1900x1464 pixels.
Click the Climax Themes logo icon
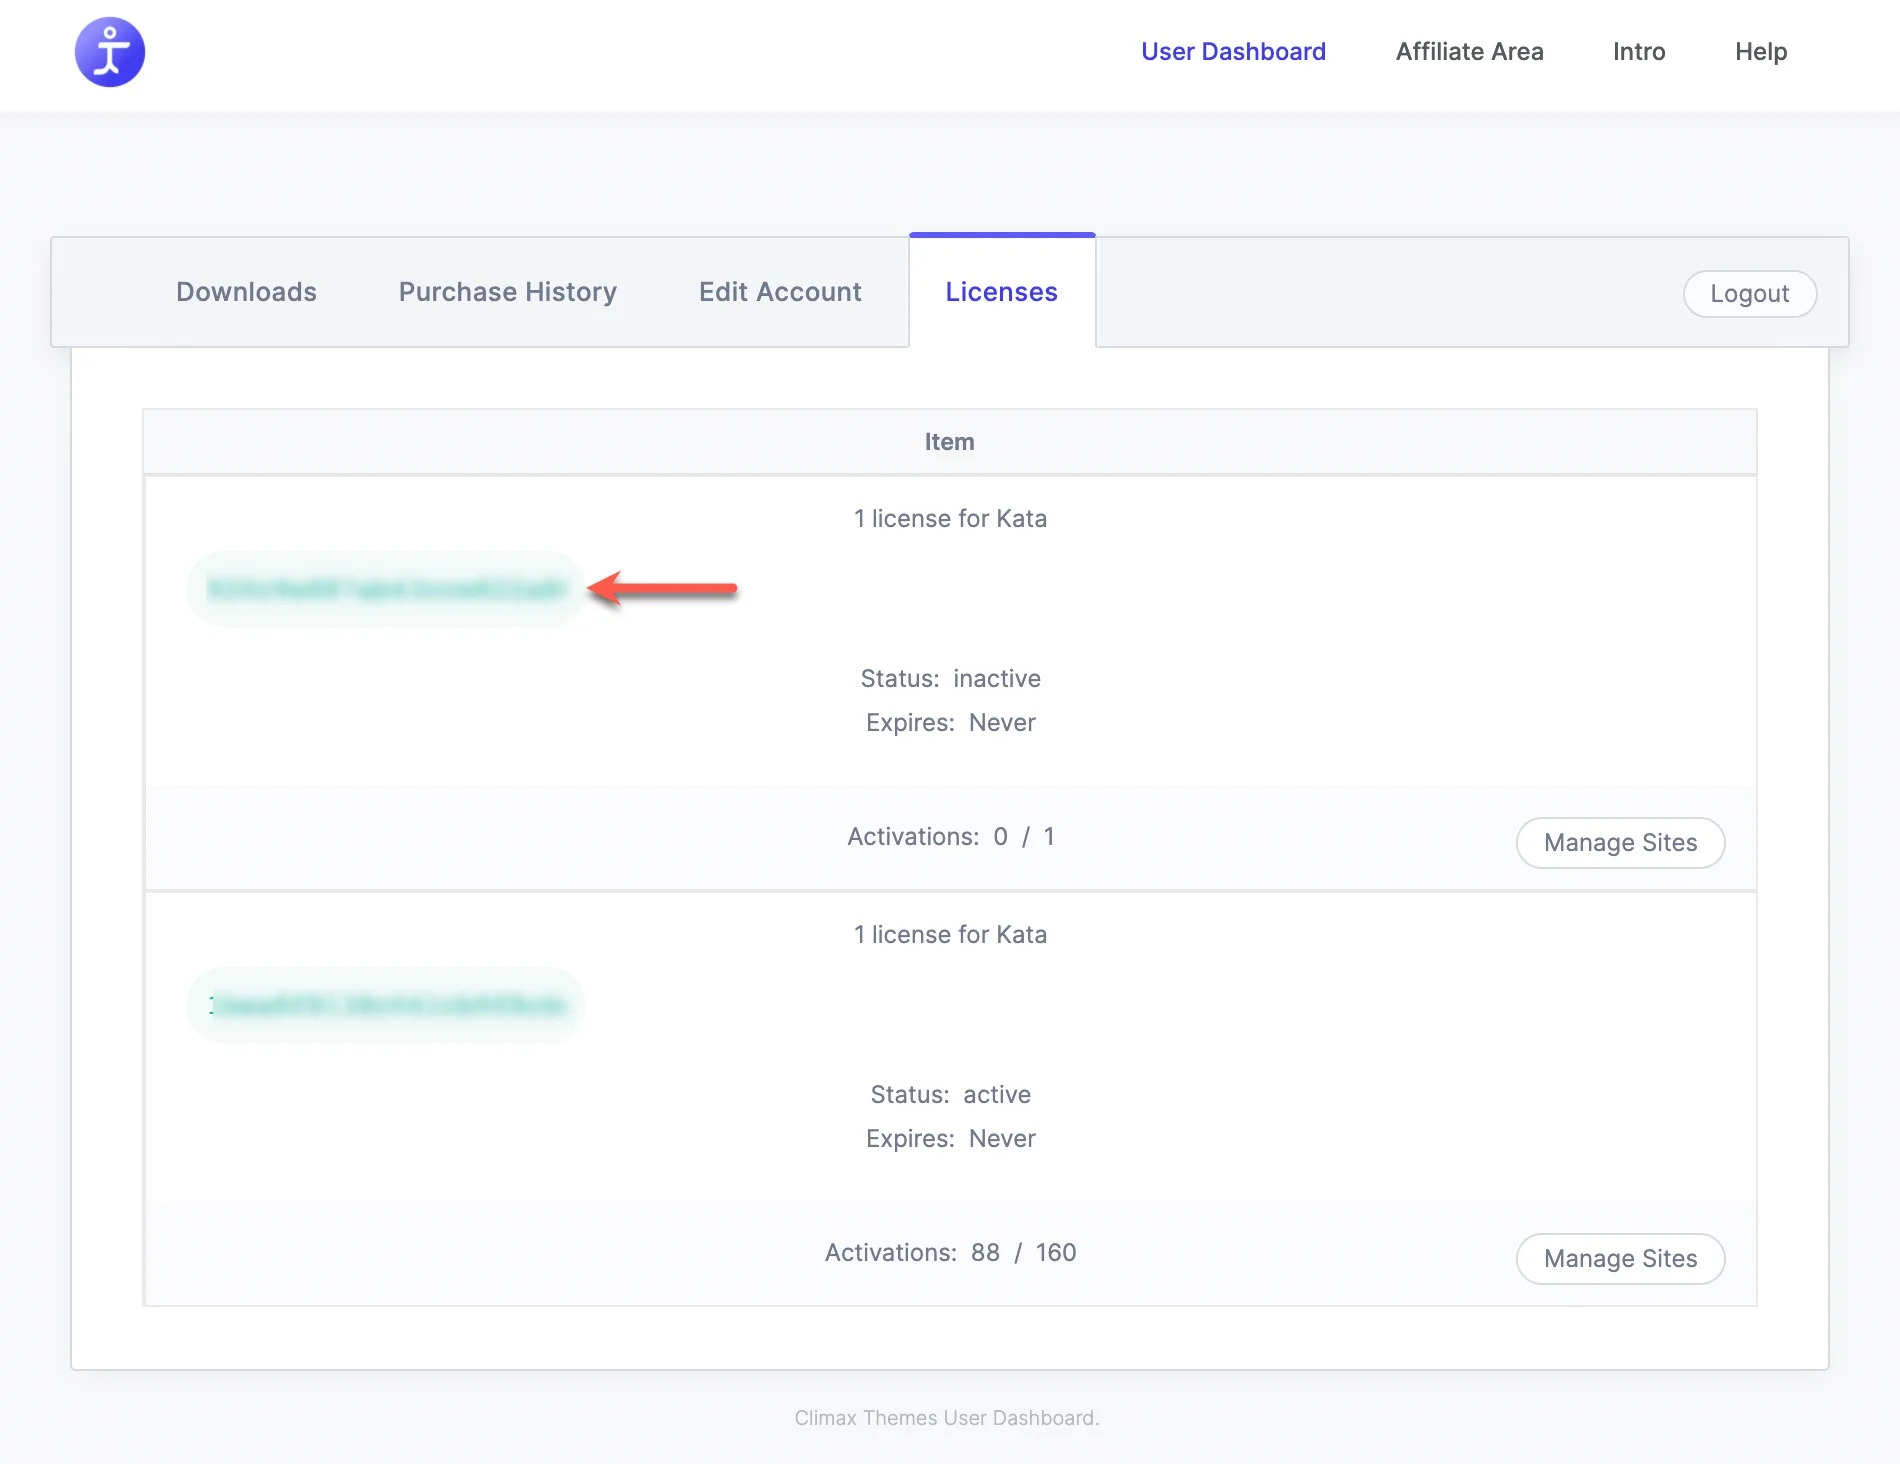click(110, 52)
